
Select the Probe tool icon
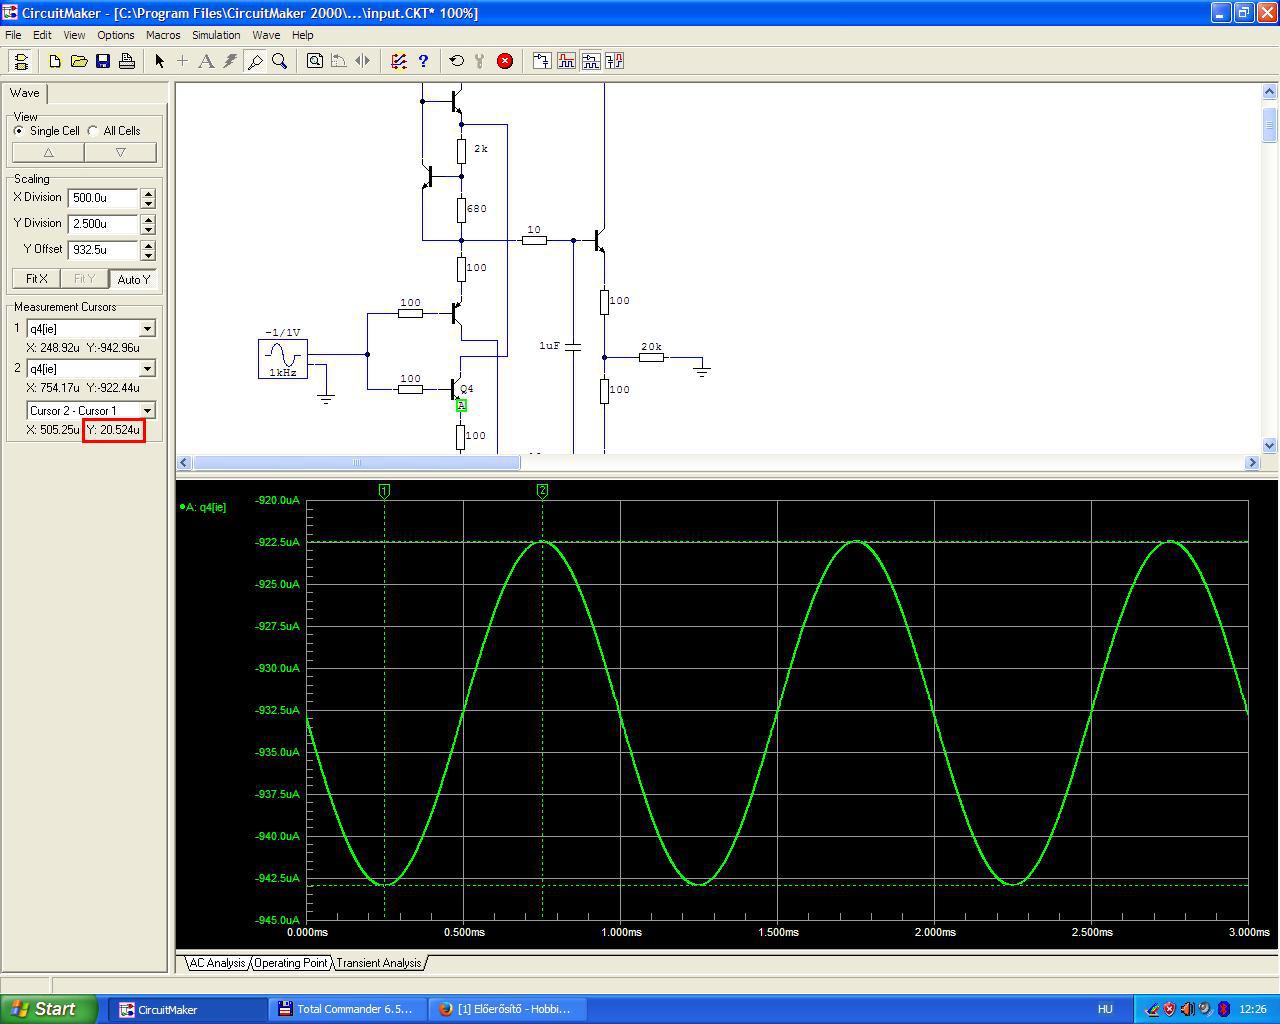coord(255,61)
